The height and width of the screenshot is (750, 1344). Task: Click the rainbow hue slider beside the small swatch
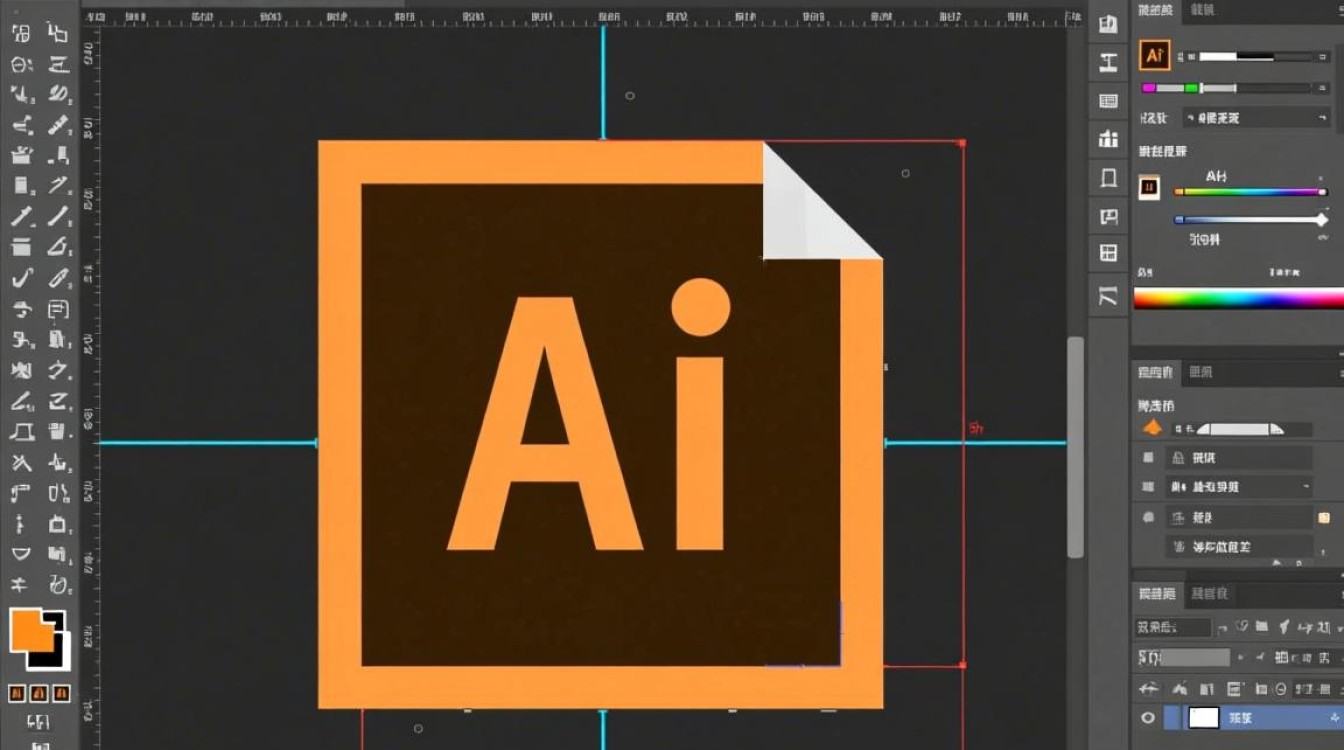tap(1250, 192)
